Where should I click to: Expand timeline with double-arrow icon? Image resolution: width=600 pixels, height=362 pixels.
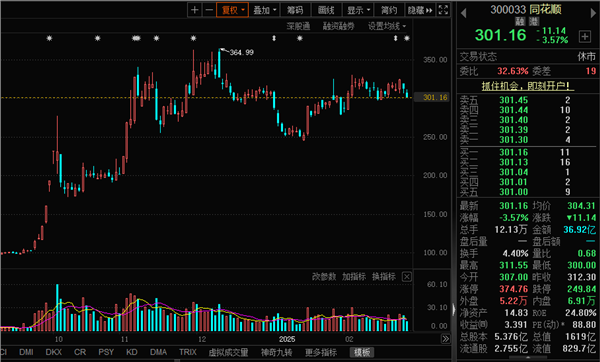tap(445, 339)
